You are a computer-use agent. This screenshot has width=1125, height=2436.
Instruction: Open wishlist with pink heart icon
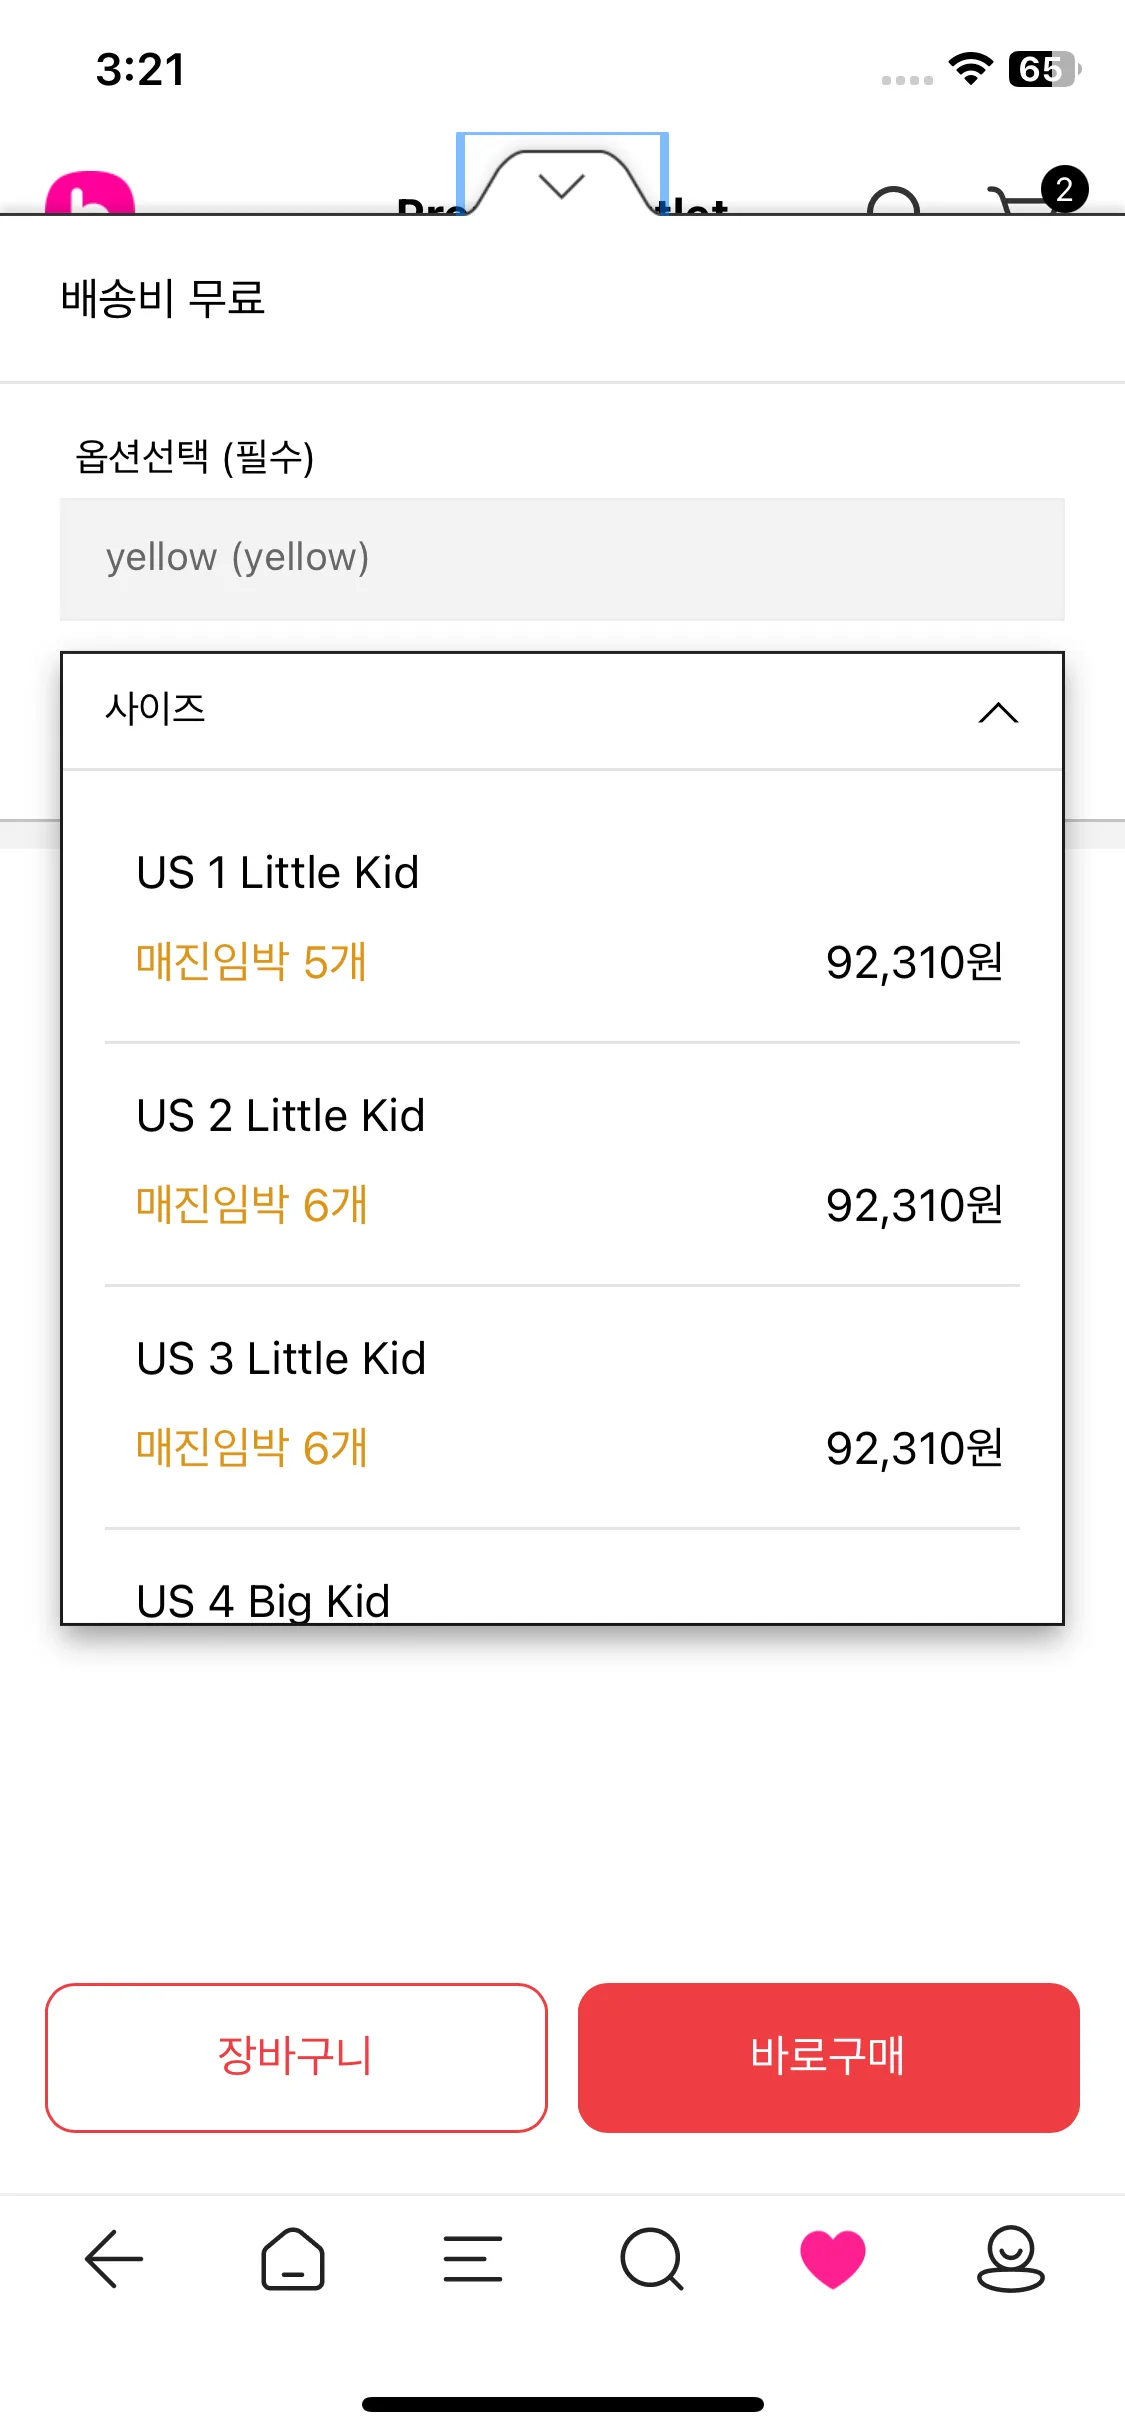tap(832, 2258)
